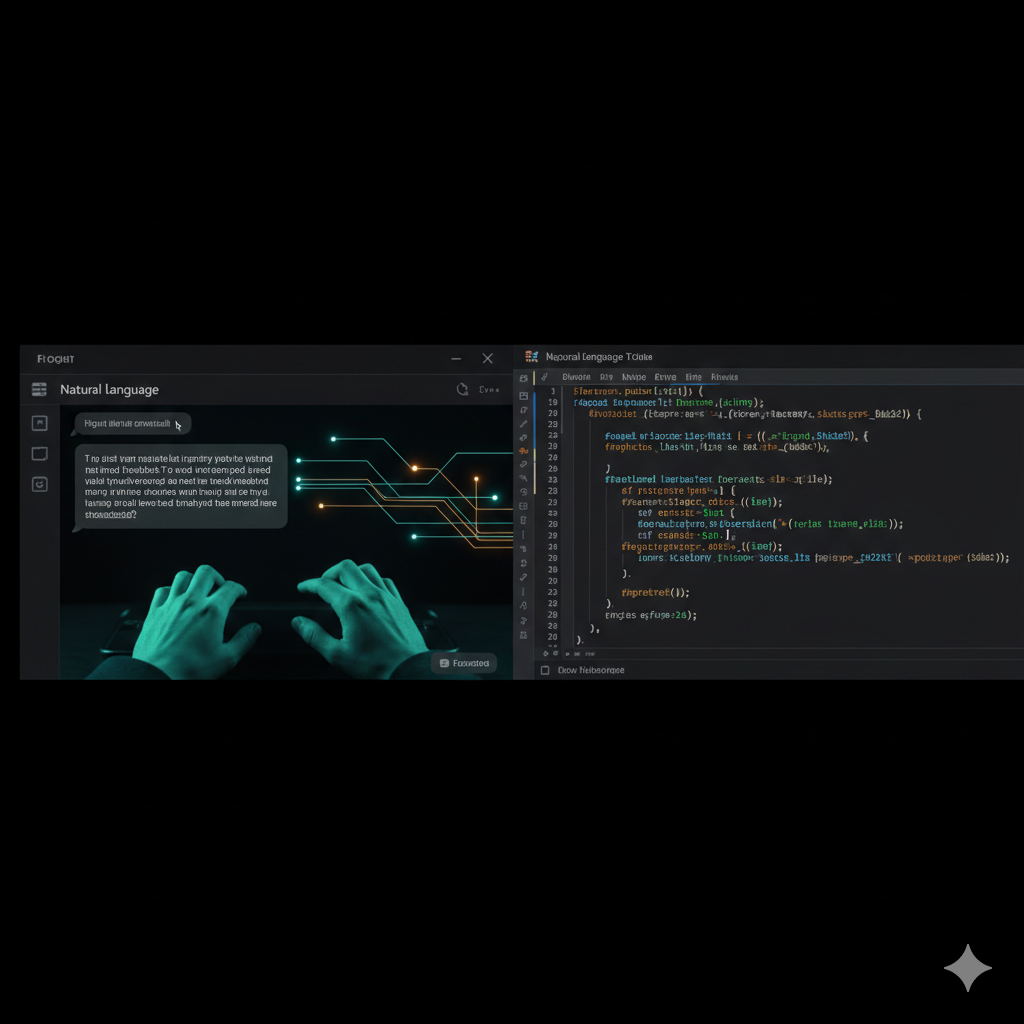This screenshot has width=1024, height=1024.
Task: Select the orange paint tool in the editor toolbar
Action: [x=523, y=450]
